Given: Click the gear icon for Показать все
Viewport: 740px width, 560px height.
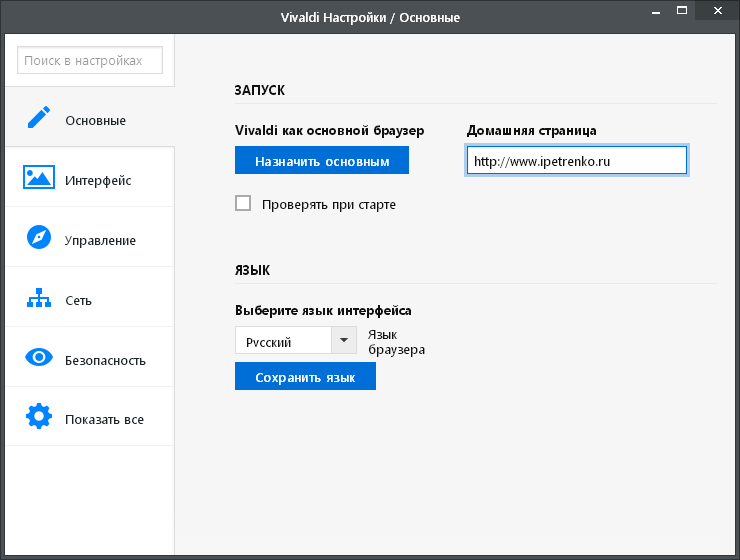Looking at the screenshot, I should [39, 416].
